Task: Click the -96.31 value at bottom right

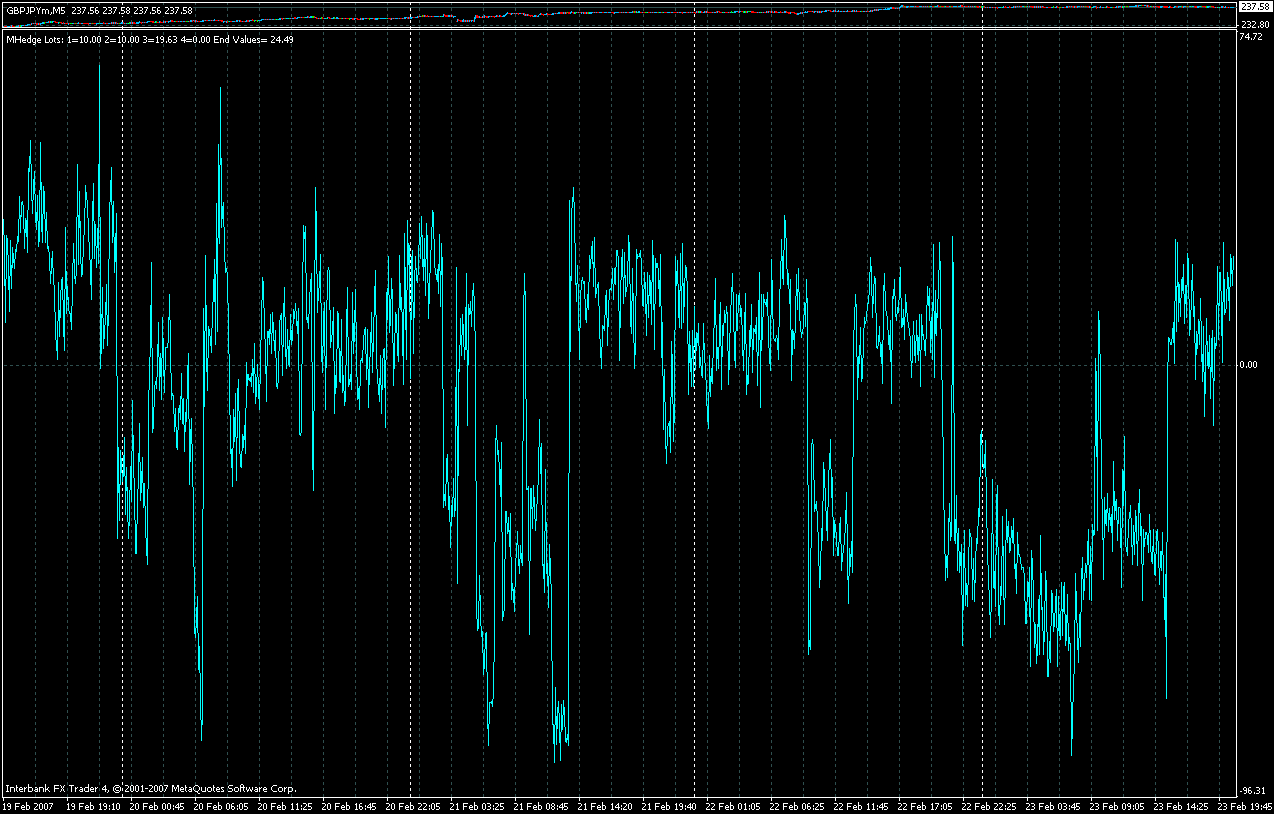Action: [1252, 789]
